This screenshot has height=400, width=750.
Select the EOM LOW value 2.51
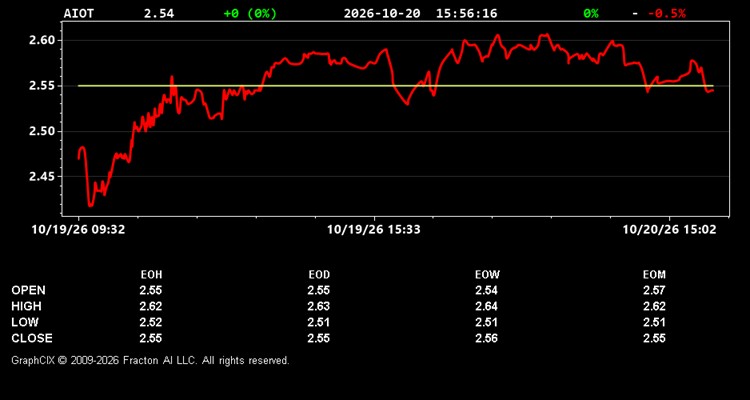(654, 322)
